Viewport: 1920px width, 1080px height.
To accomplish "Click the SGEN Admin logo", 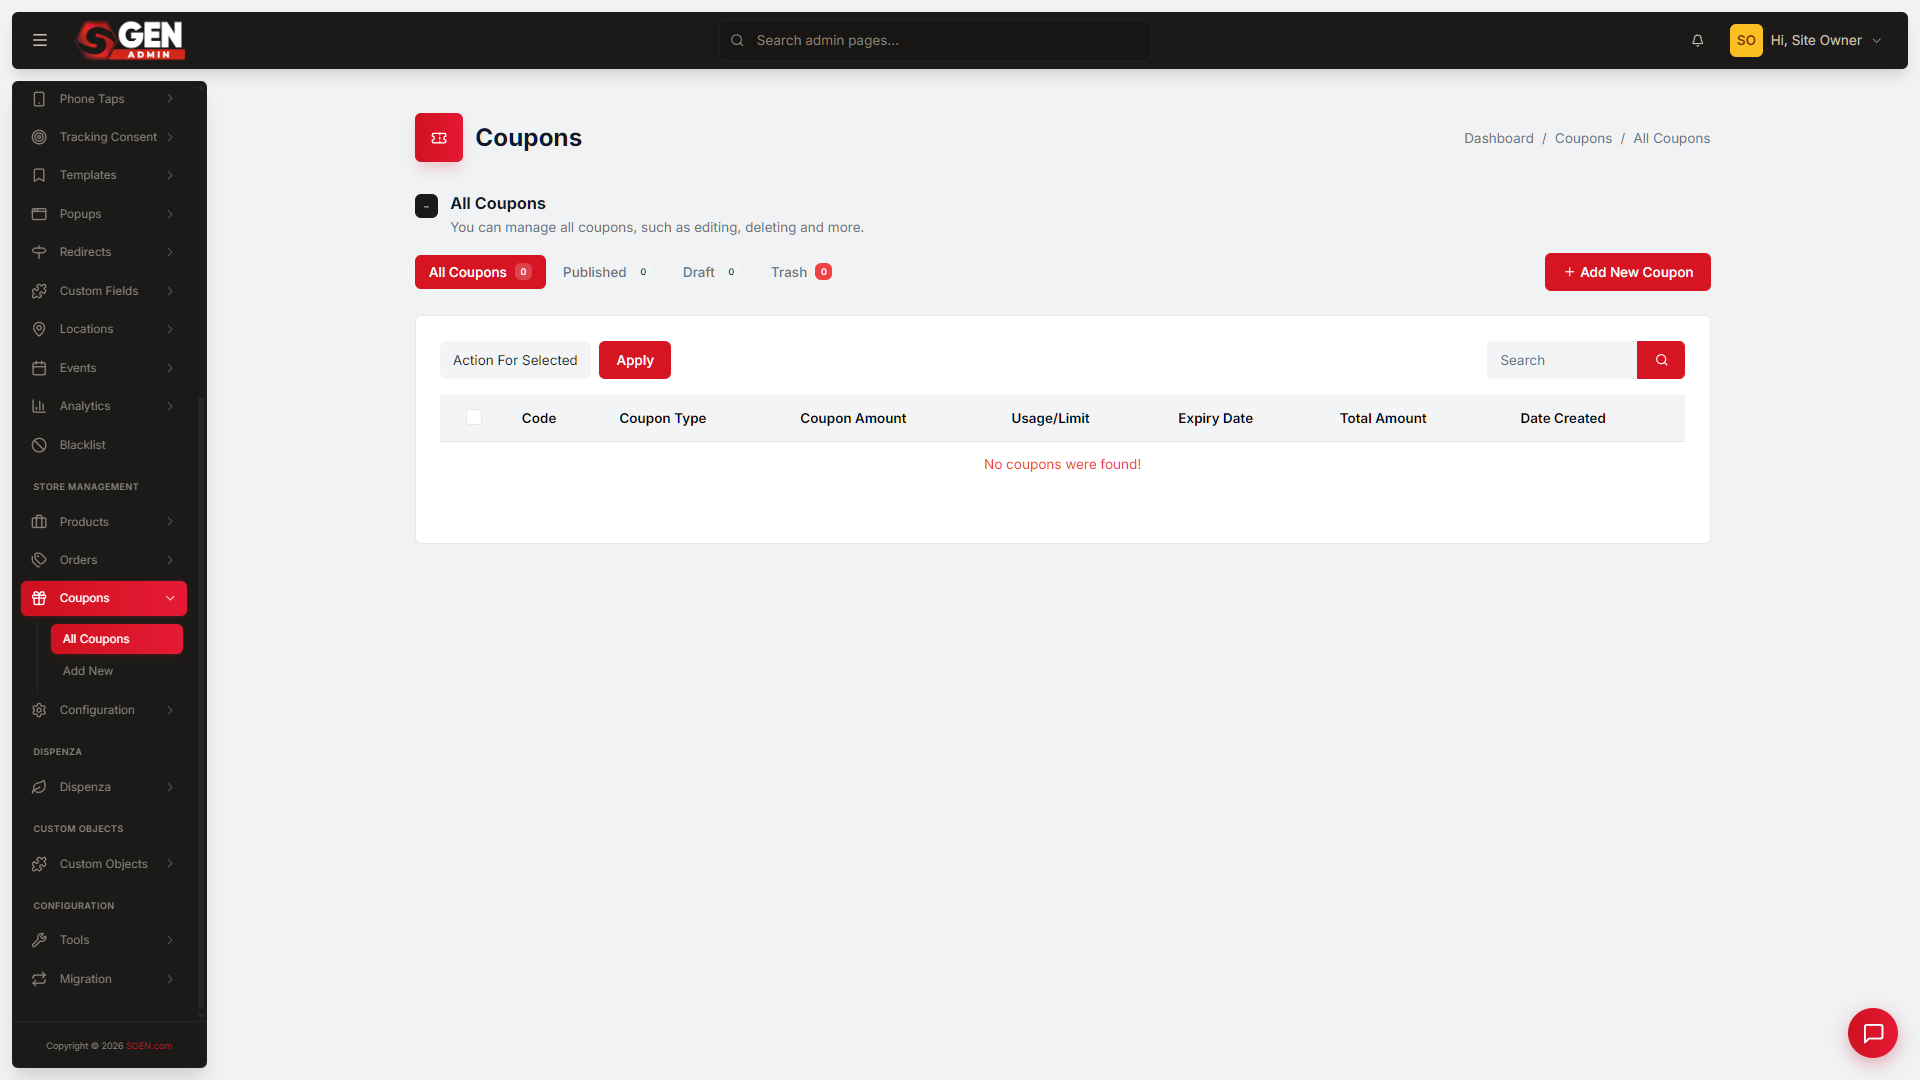I will coord(131,40).
